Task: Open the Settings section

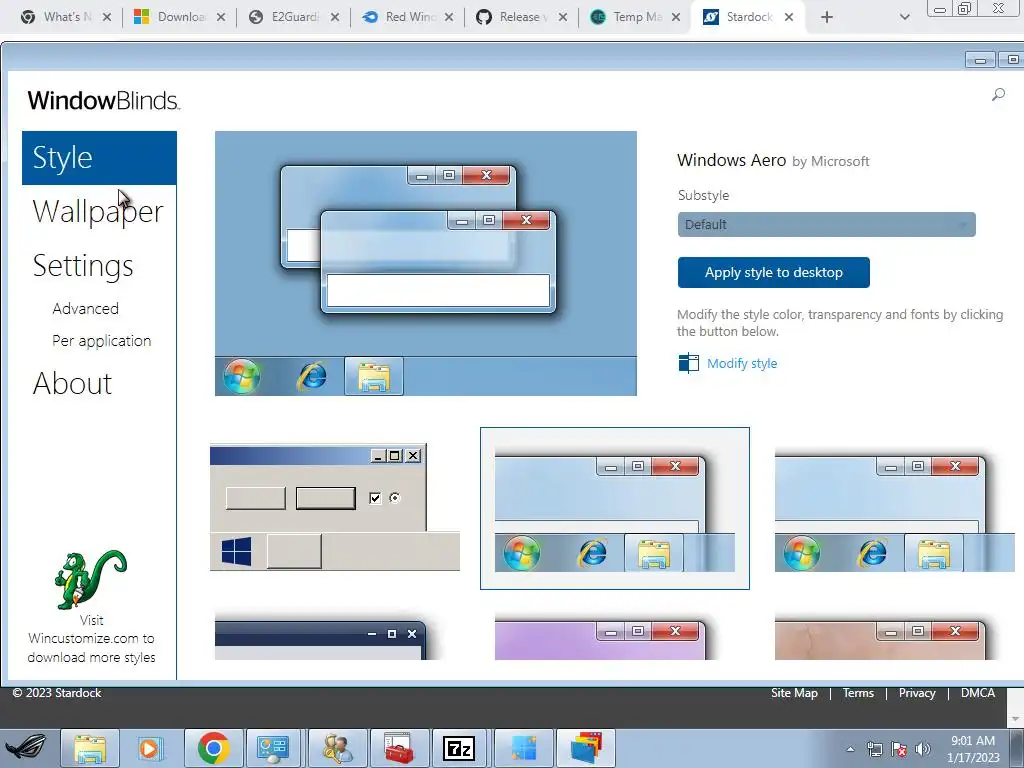Action: click(83, 266)
